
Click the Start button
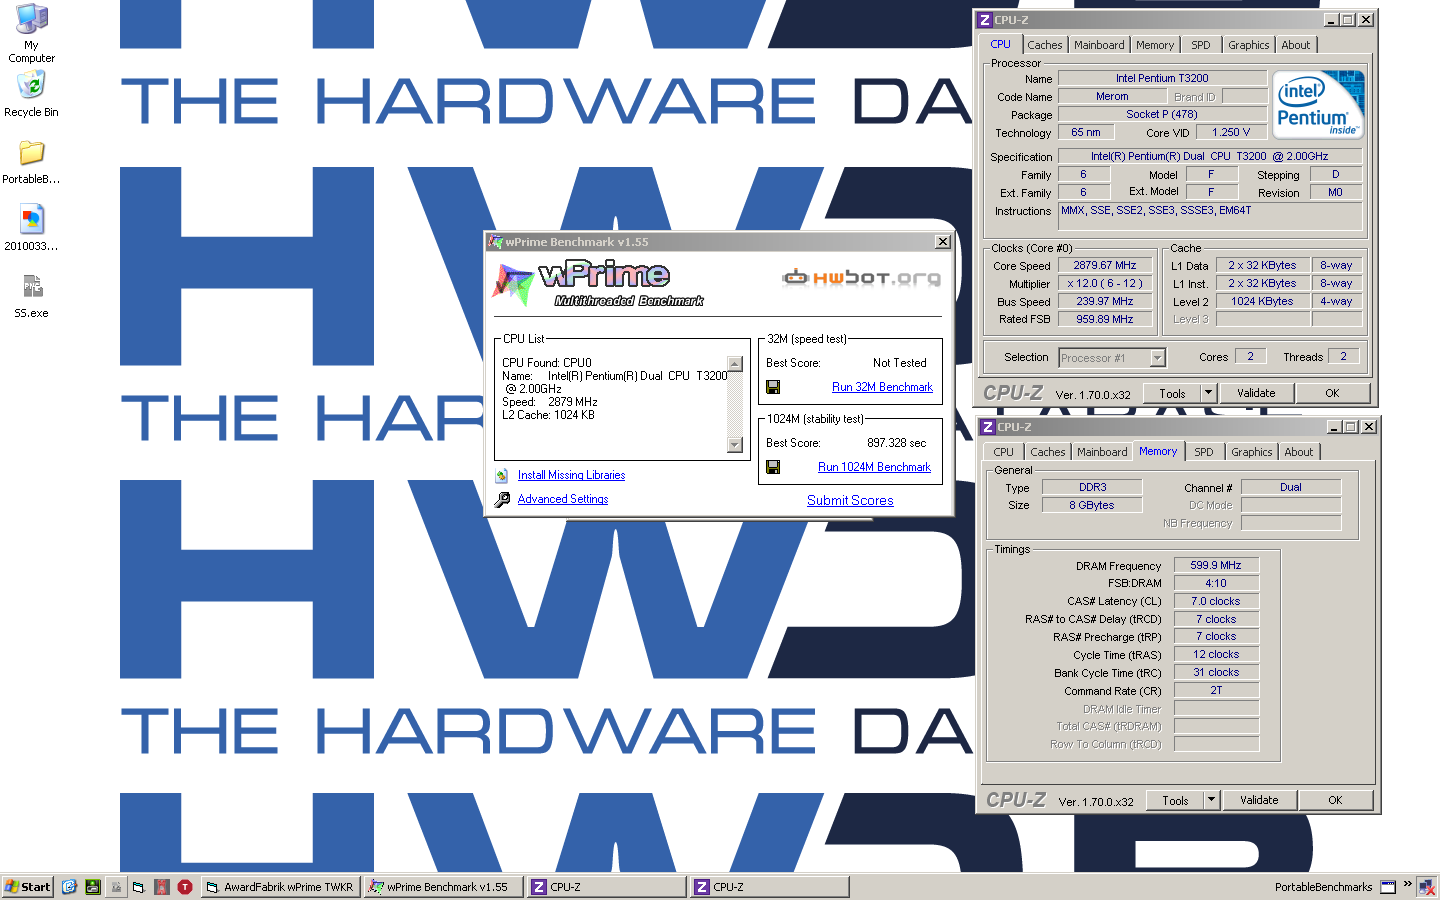pos(27,887)
